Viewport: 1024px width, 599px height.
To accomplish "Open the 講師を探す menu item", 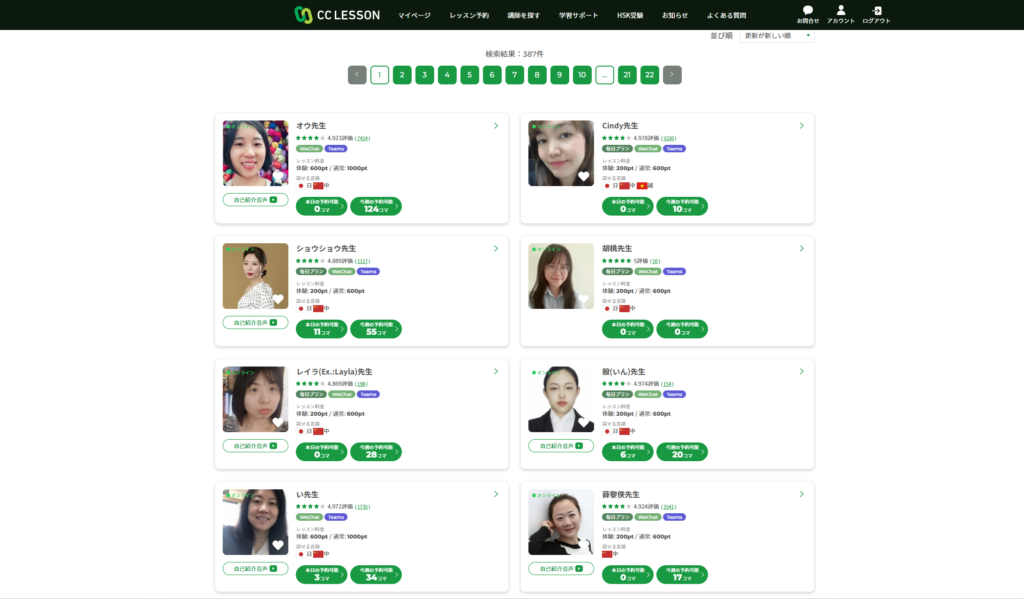I will [x=523, y=16].
